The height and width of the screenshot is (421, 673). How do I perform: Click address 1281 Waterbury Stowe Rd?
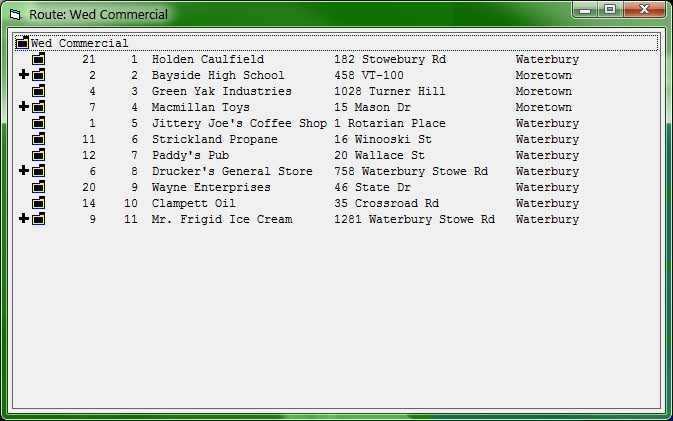[415, 219]
